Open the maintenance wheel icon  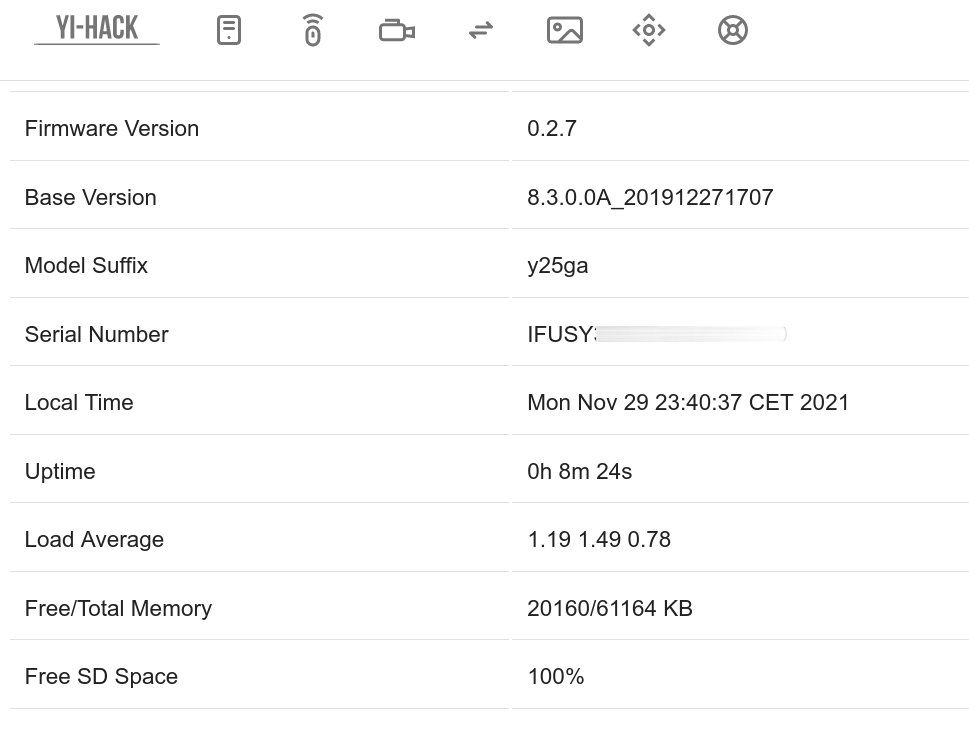point(732,30)
